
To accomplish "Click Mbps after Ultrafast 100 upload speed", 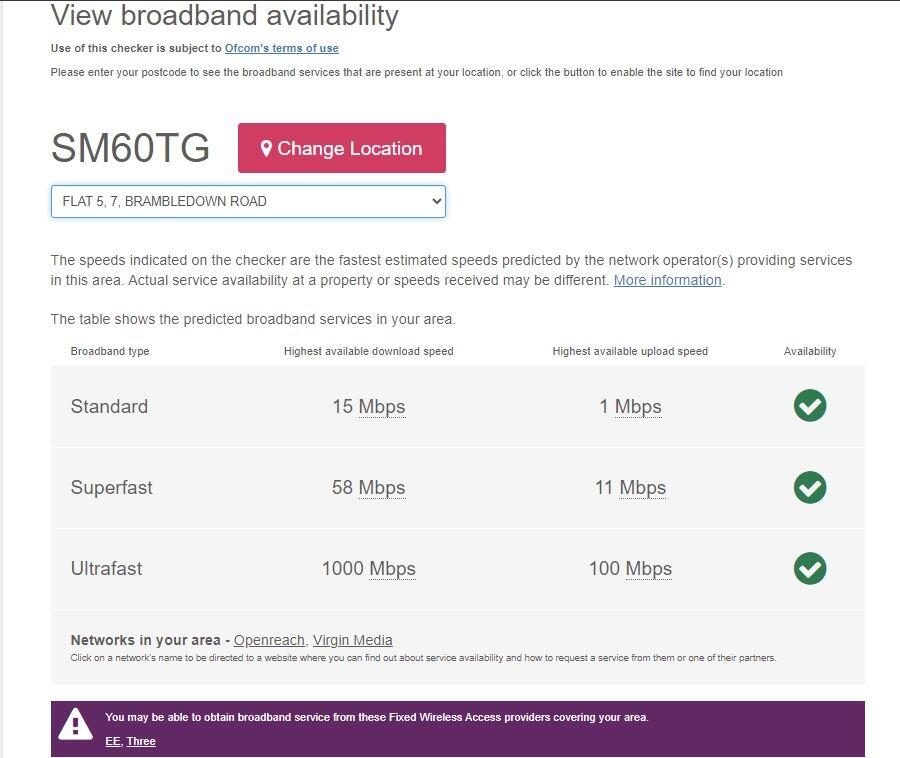I will pyautogui.click(x=649, y=569).
